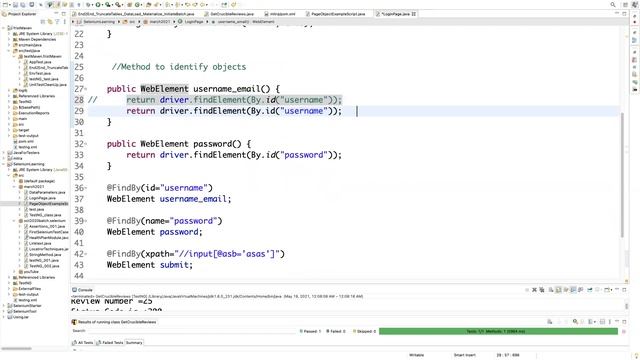Click march2021 in the editor breadcrumb

[x=159, y=22]
